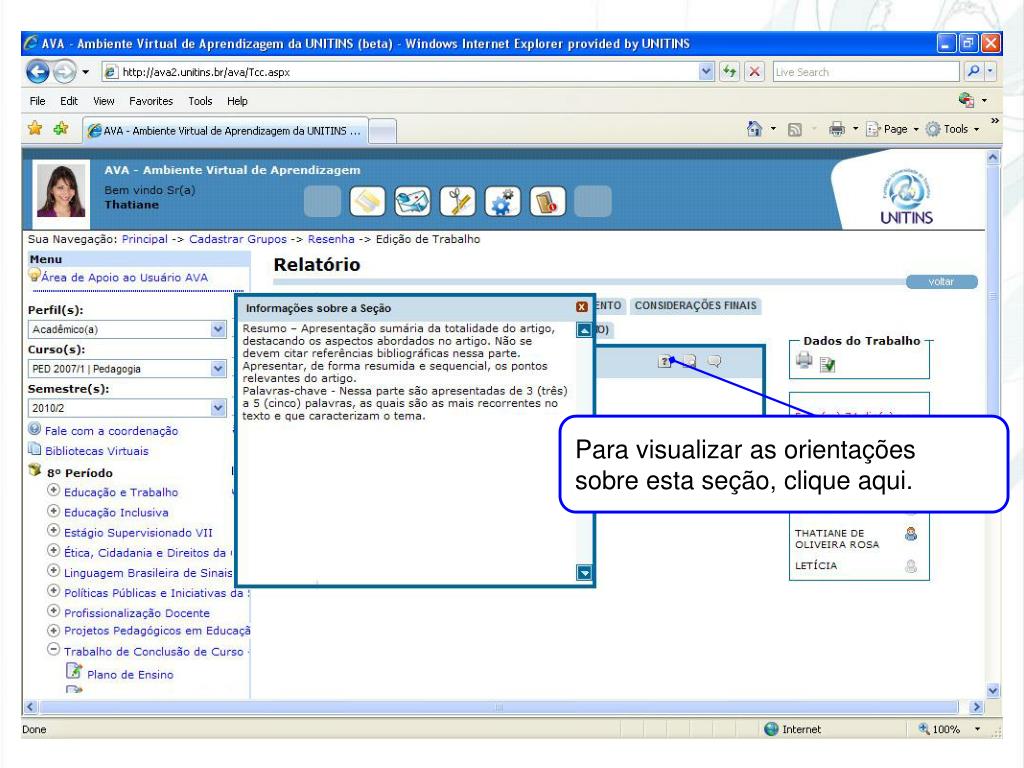1024x768 pixels.
Task: Print the work via printer icon in Dados do Trabalho
Action: click(805, 360)
